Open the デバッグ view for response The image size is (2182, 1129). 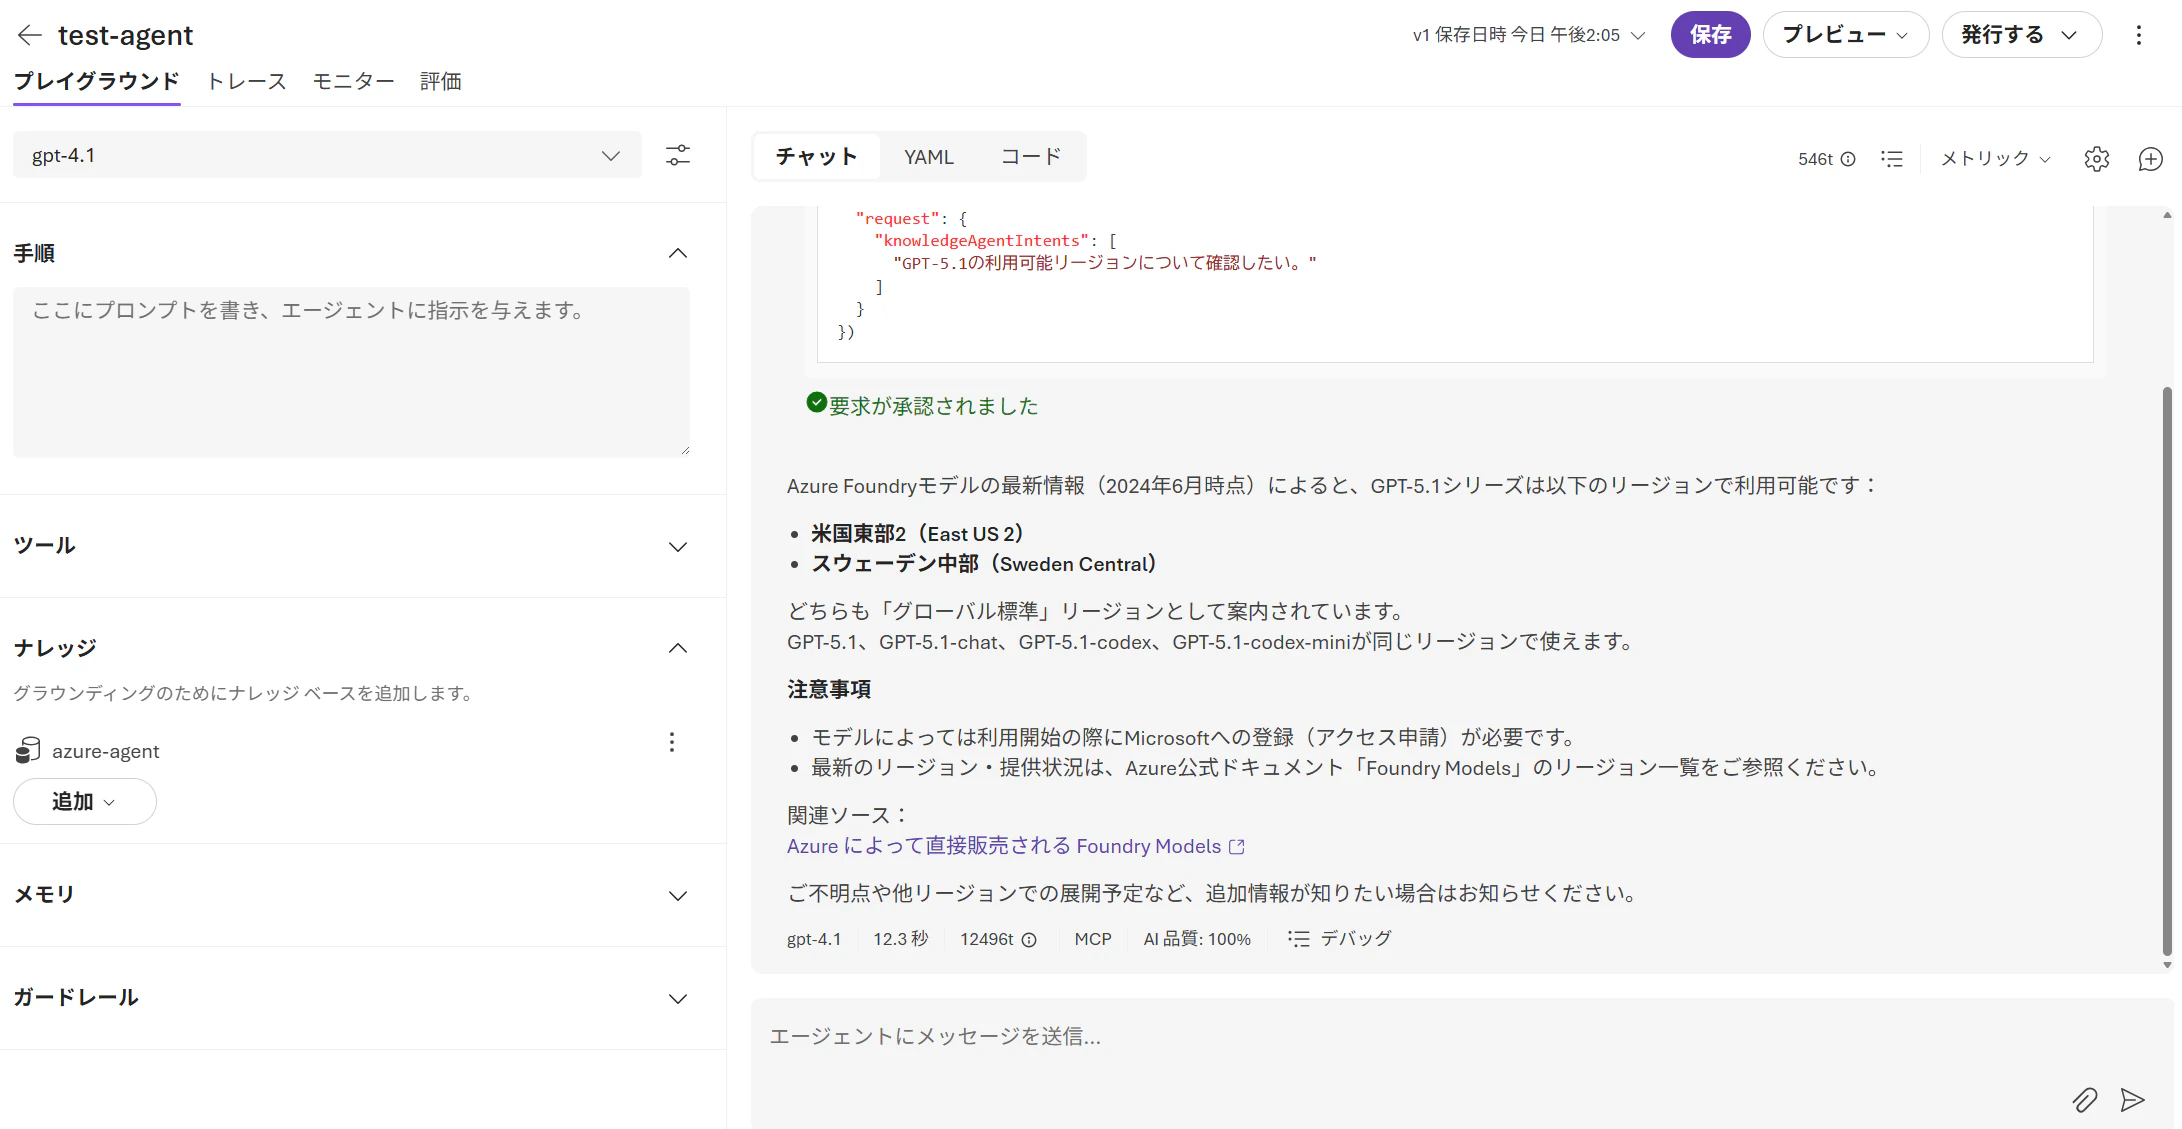coord(1340,939)
